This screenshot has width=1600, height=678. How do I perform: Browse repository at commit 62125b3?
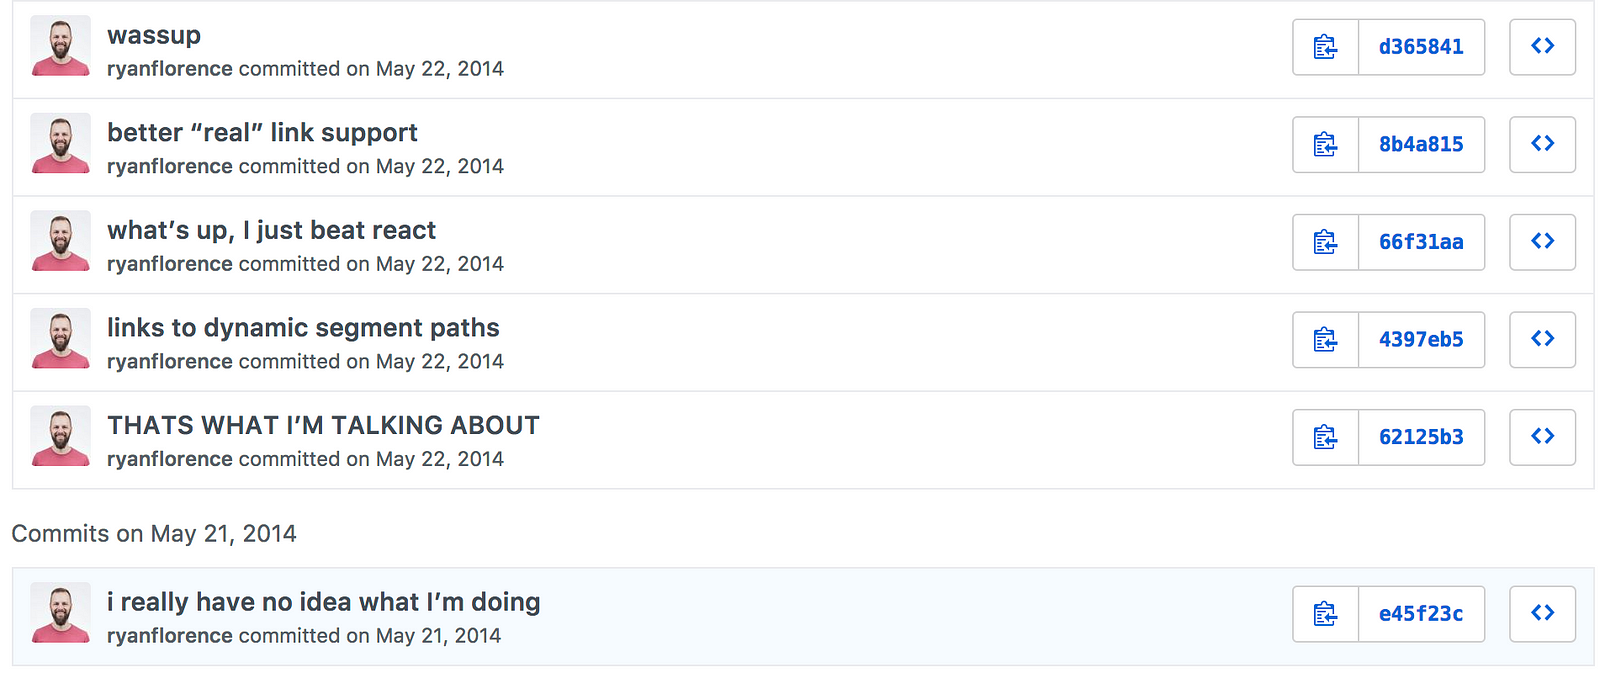pyautogui.click(x=1542, y=437)
